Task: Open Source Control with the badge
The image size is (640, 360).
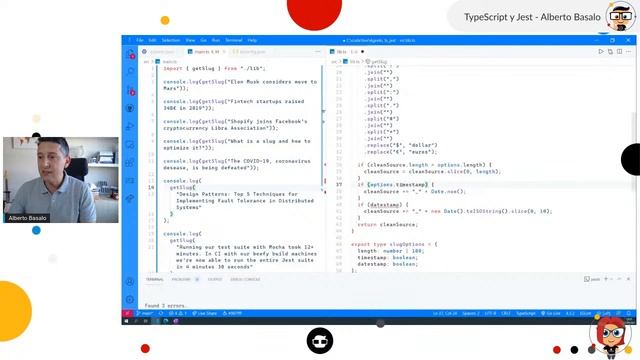Action: point(130,90)
